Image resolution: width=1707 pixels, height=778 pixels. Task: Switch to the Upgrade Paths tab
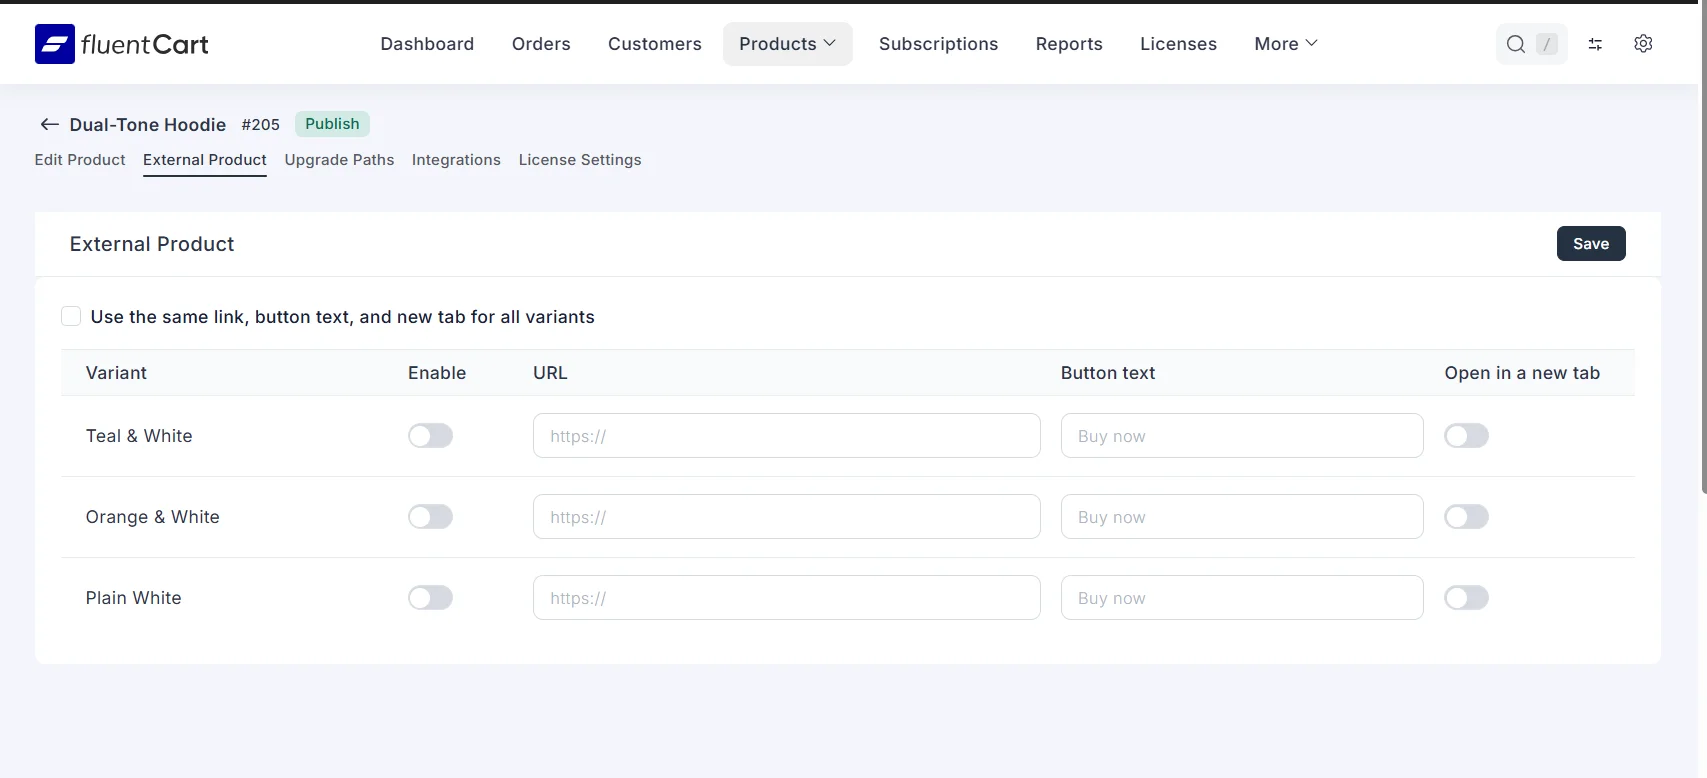[339, 160]
